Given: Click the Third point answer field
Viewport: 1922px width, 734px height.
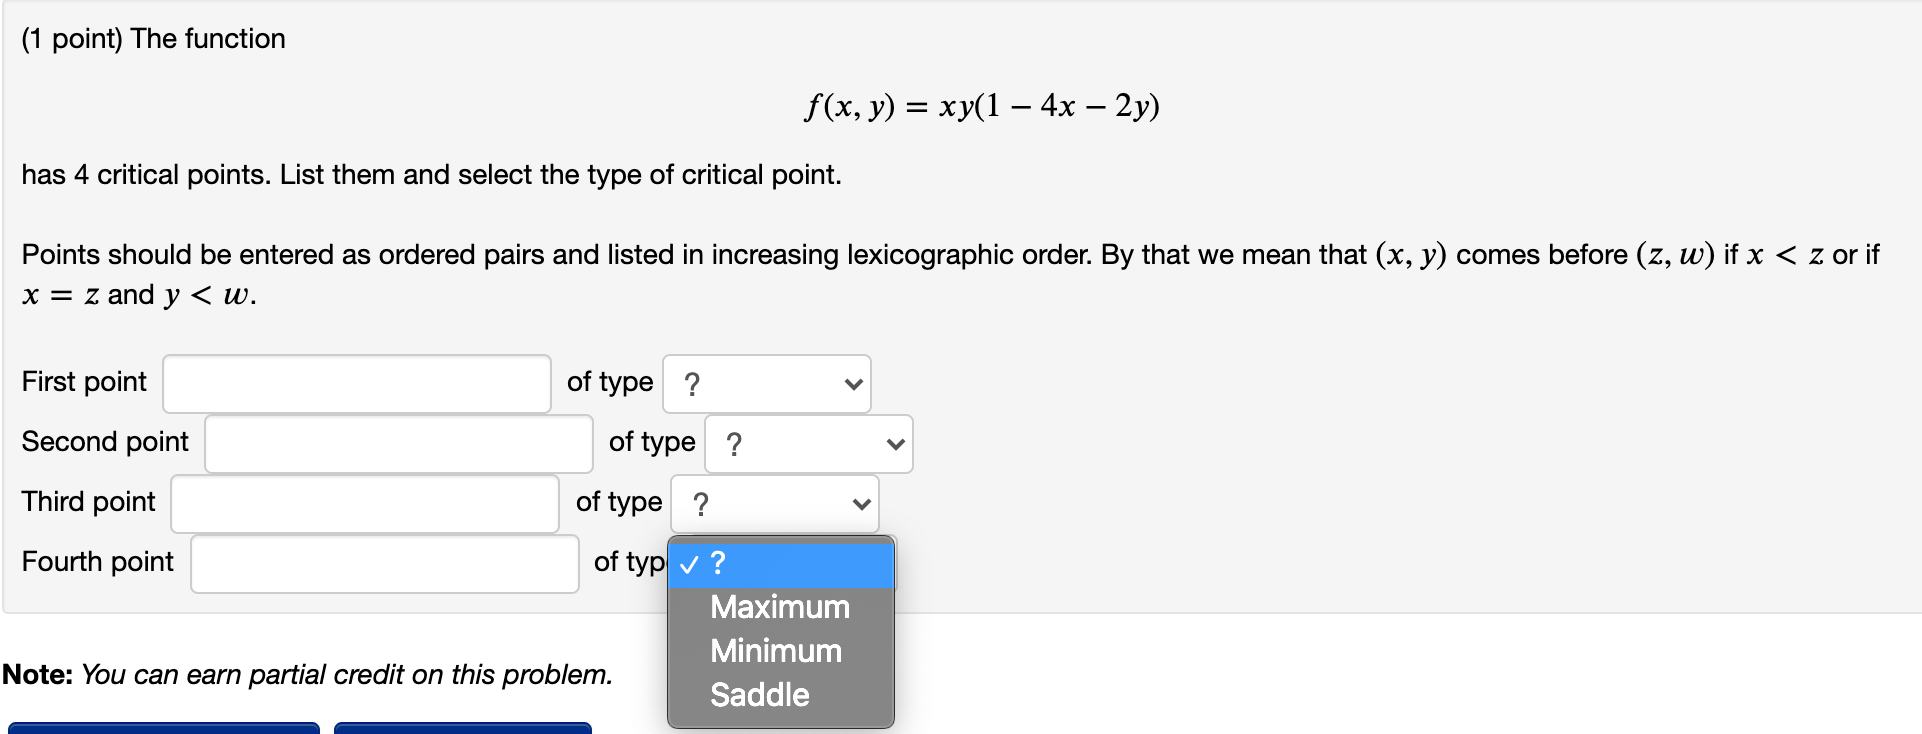Looking at the screenshot, I should click(x=363, y=503).
